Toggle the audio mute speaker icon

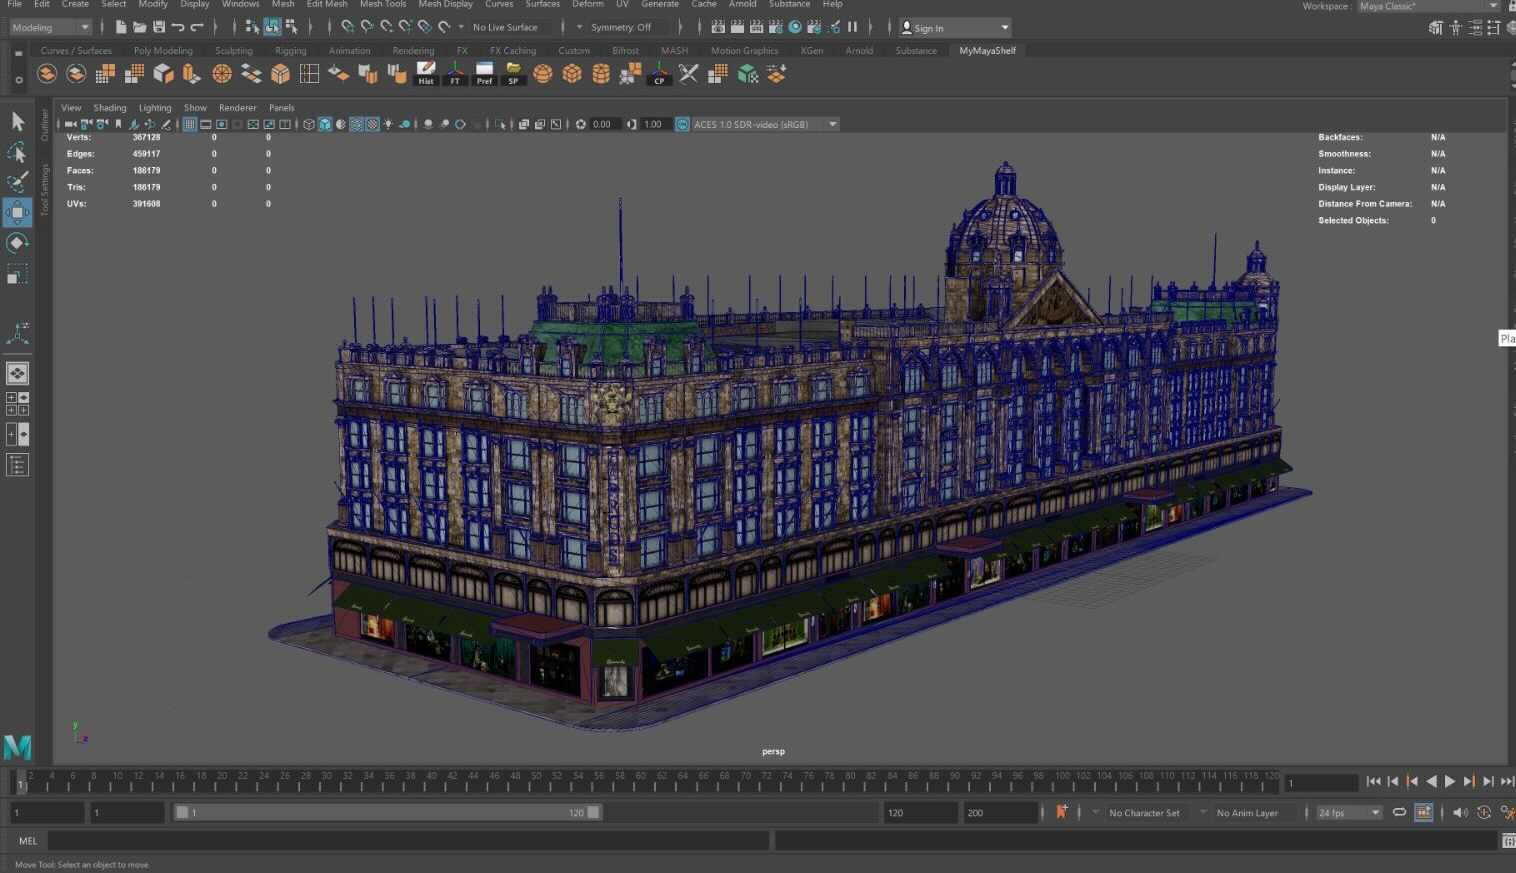[x=1460, y=812]
